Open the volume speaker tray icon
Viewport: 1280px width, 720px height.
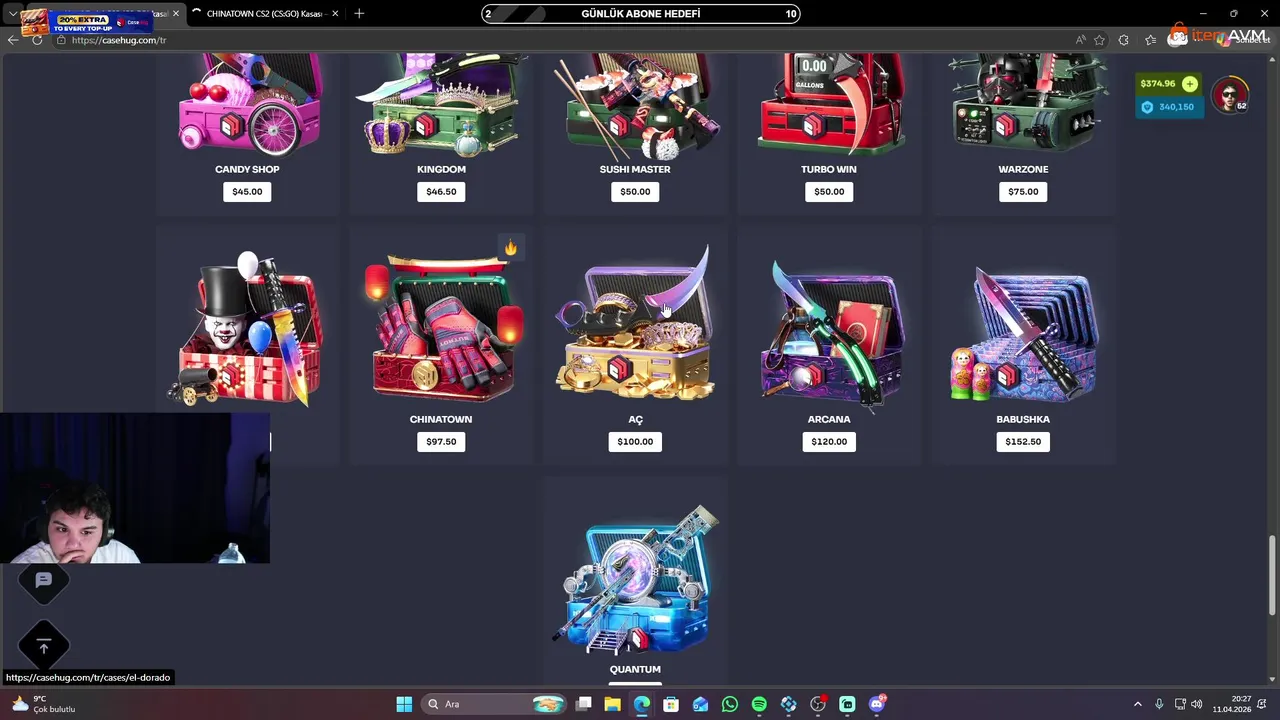(1196, 704)
